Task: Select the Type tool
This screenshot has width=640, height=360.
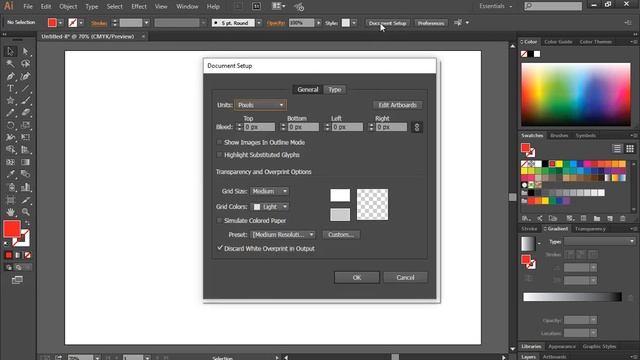Action: [x=11, y=89]
